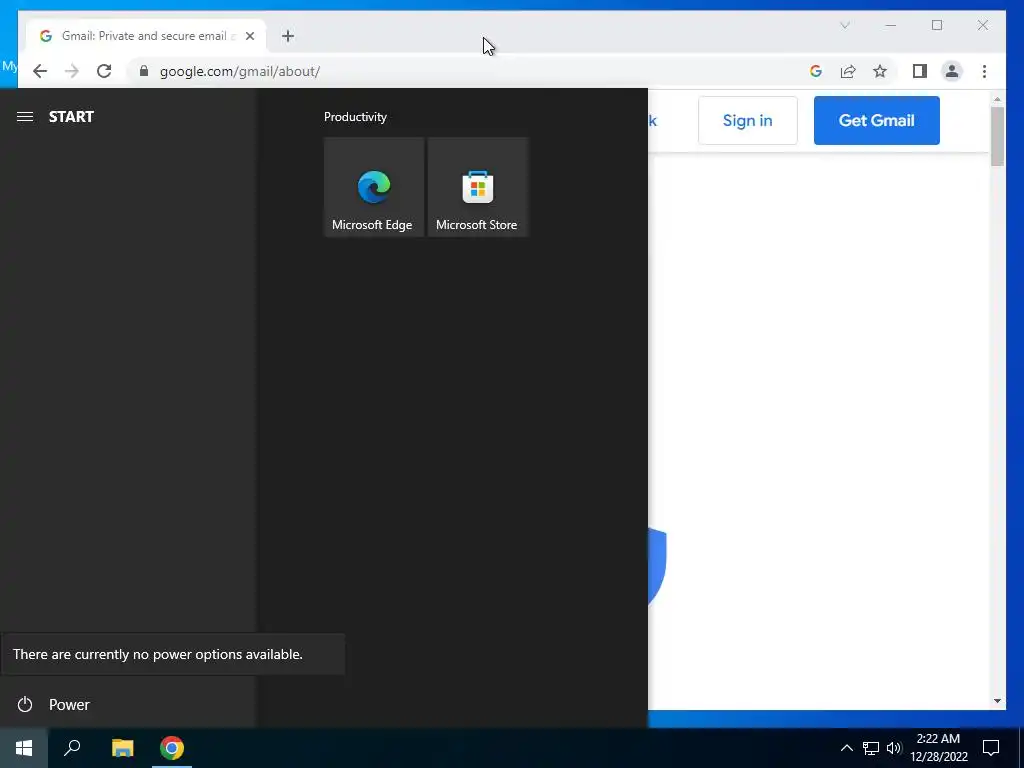Click the scrollbar down arrow in Chrome

(997, 701)
